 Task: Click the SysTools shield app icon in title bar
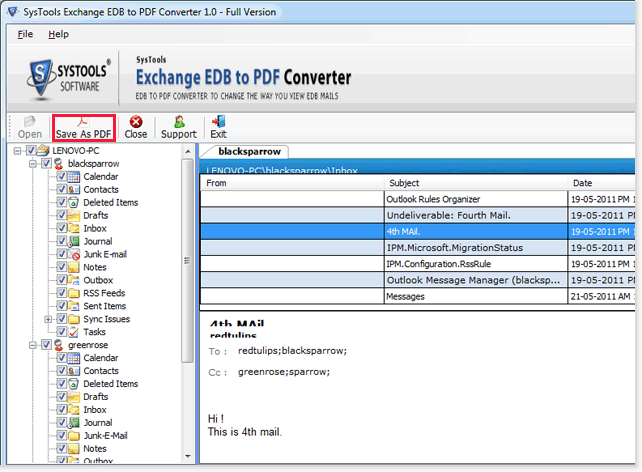tap(13, 11)
